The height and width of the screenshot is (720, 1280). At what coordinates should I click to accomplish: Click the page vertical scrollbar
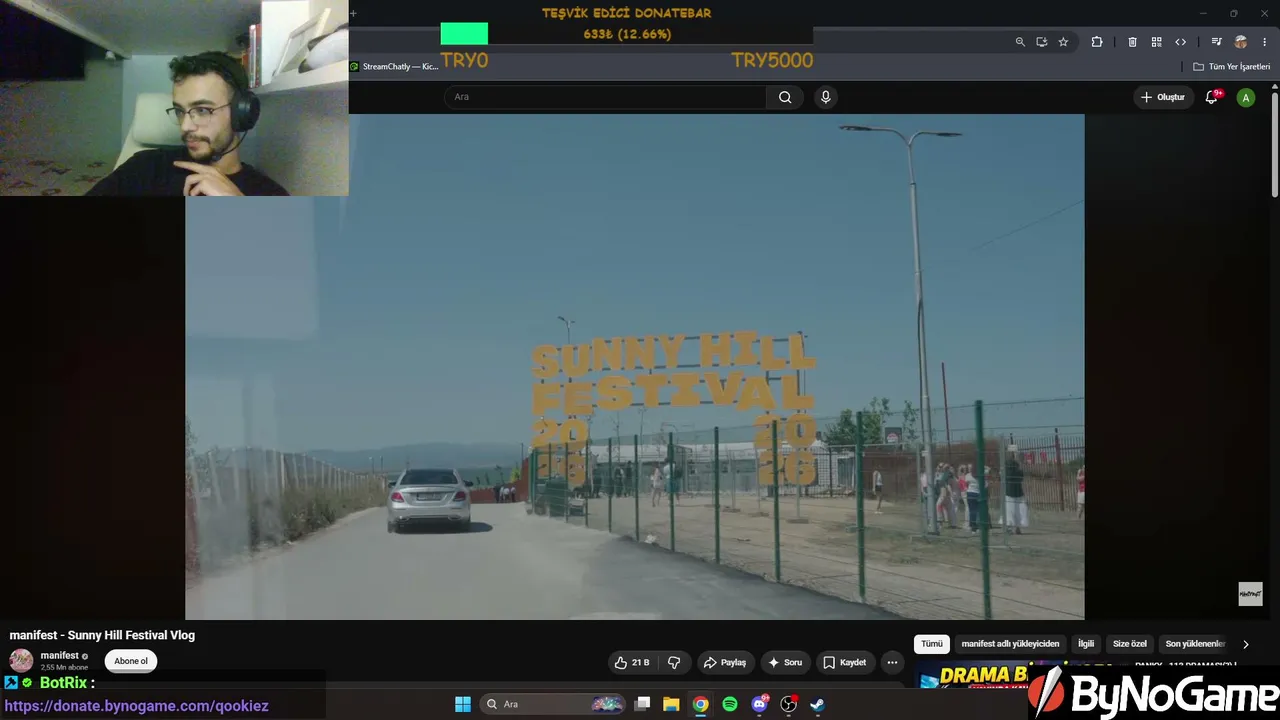[x=1275, y=145]
